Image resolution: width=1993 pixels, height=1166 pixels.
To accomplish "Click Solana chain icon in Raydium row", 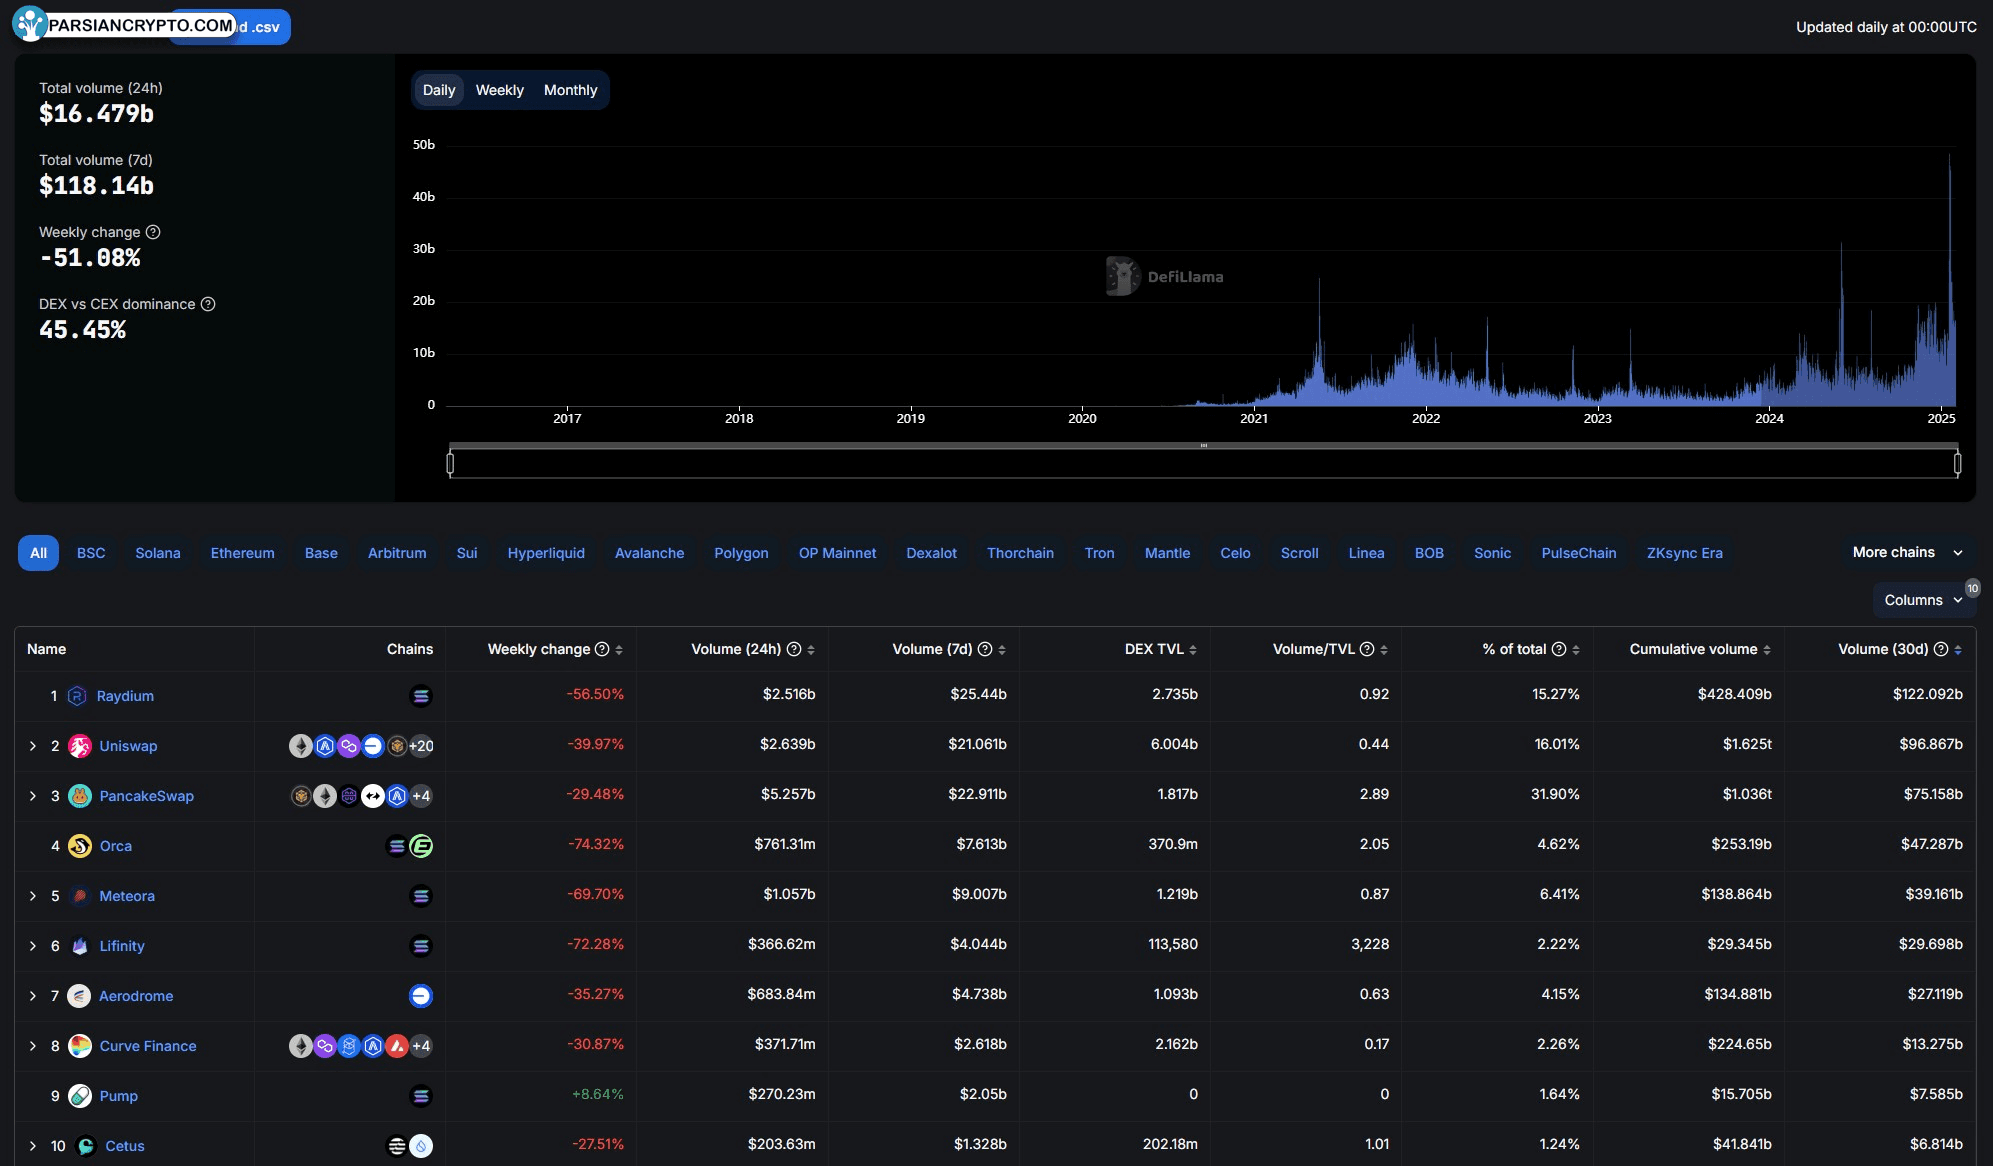I will [x=421, y=696].
